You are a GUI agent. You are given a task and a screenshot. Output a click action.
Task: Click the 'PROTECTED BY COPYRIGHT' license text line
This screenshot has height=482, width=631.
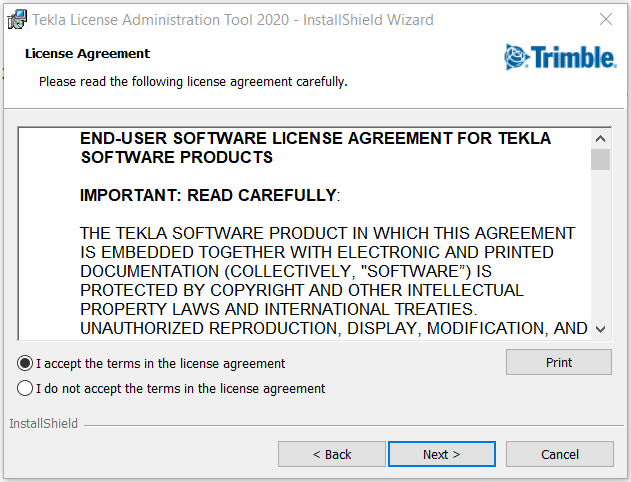click(x=302, y=290)
